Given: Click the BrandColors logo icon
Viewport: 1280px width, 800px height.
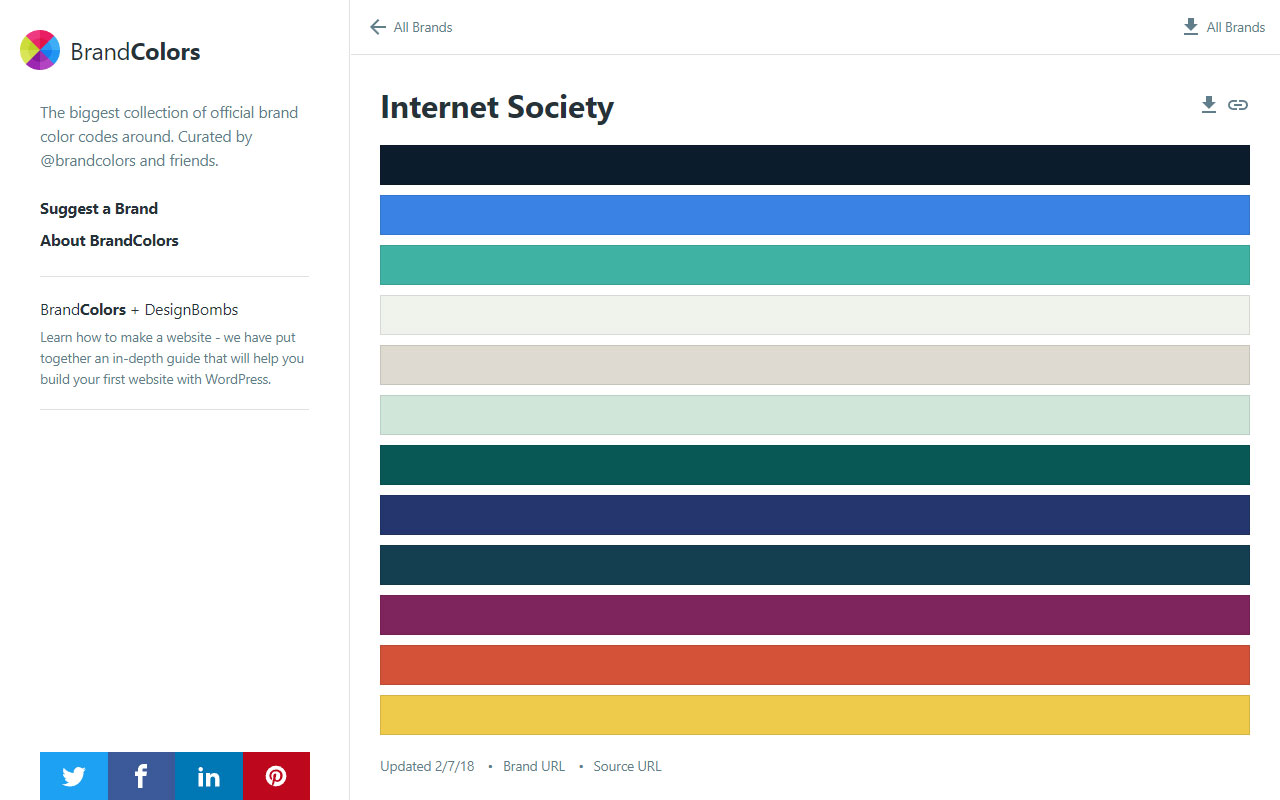Looking at the screenshot, I should pyautogui.click(x=40, y=49).
